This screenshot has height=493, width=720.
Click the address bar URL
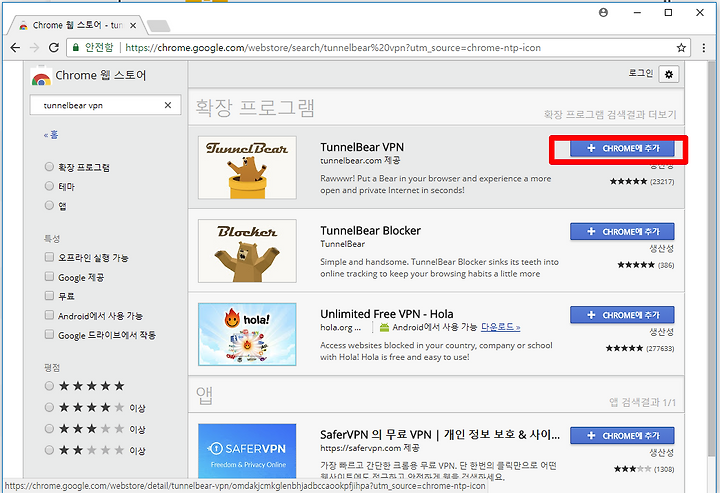pos(333,48)
